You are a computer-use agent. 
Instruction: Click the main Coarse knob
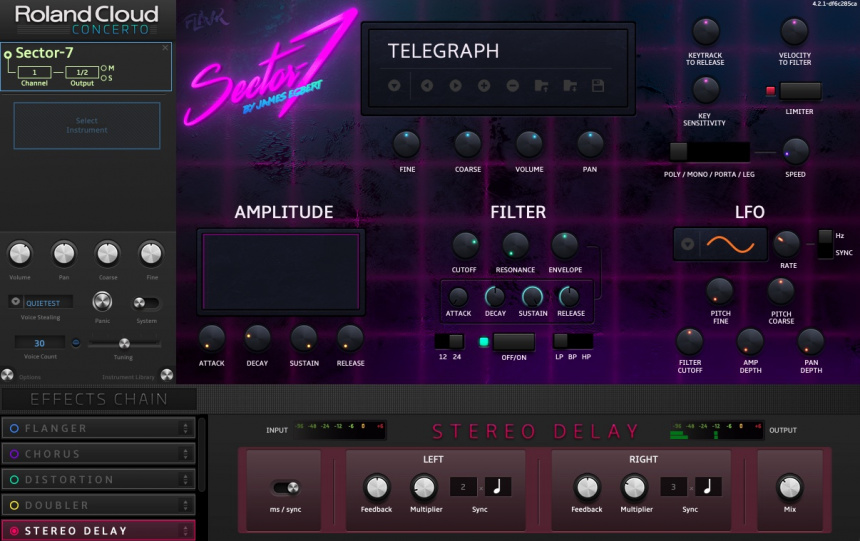468,144
